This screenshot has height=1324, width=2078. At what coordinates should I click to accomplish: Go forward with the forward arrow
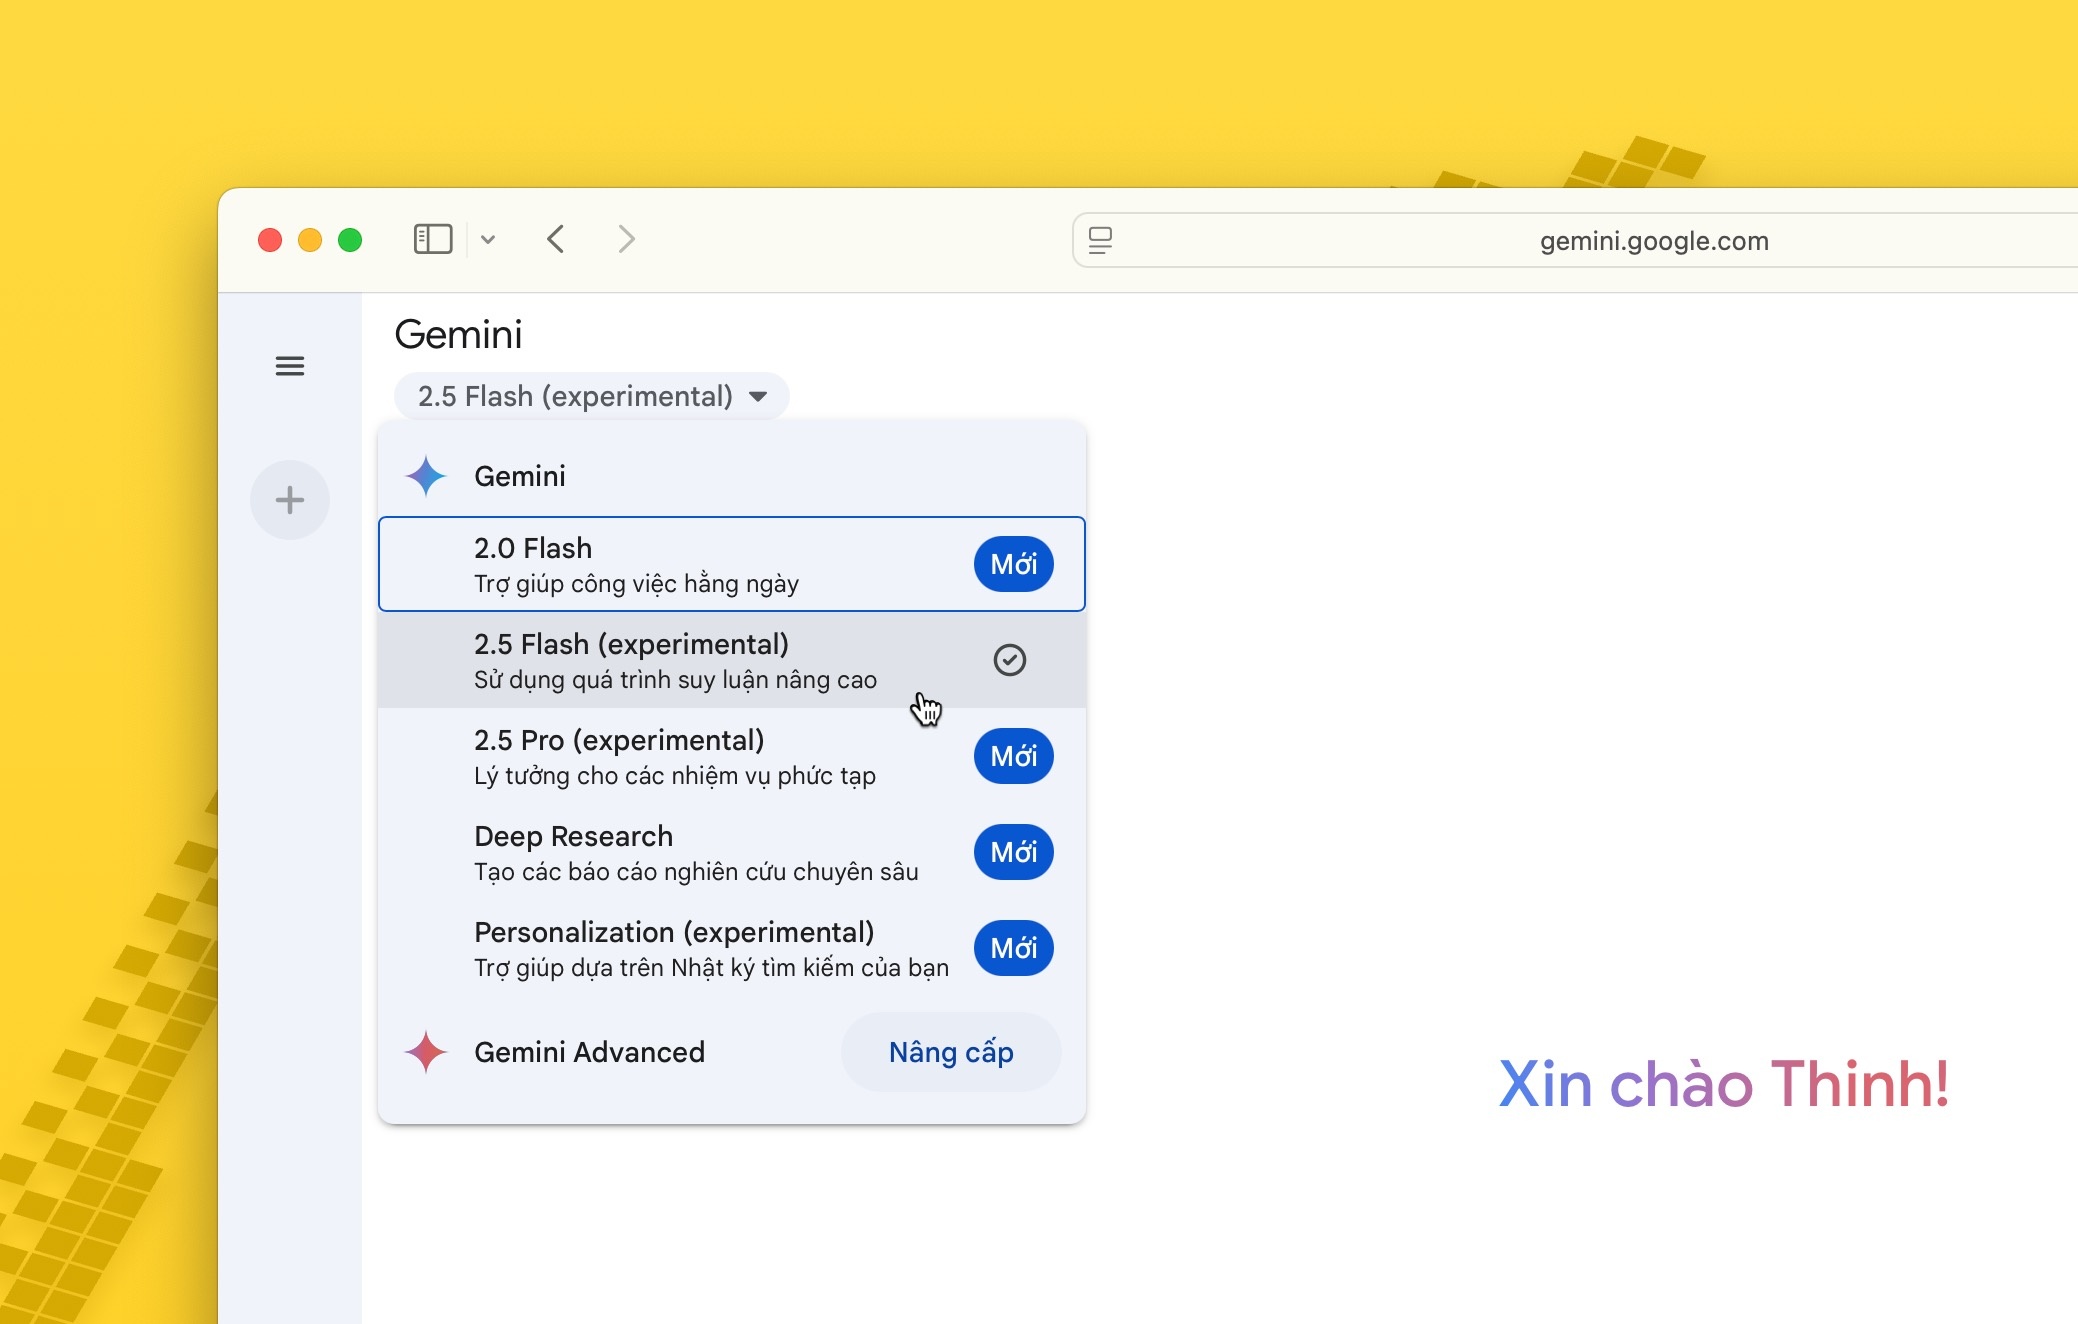click(626, 239)
